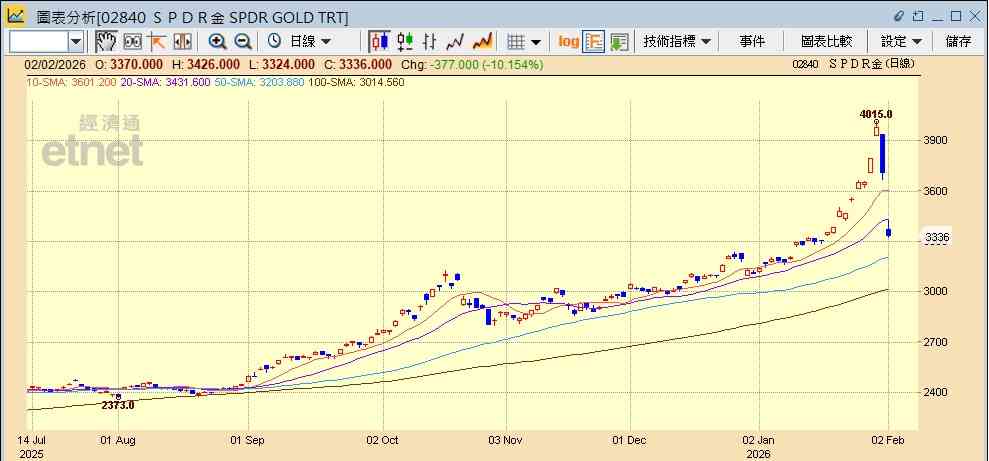Click the 20-SMA: 3431.600 legend label
989x461 pixels.
point(165,82)
